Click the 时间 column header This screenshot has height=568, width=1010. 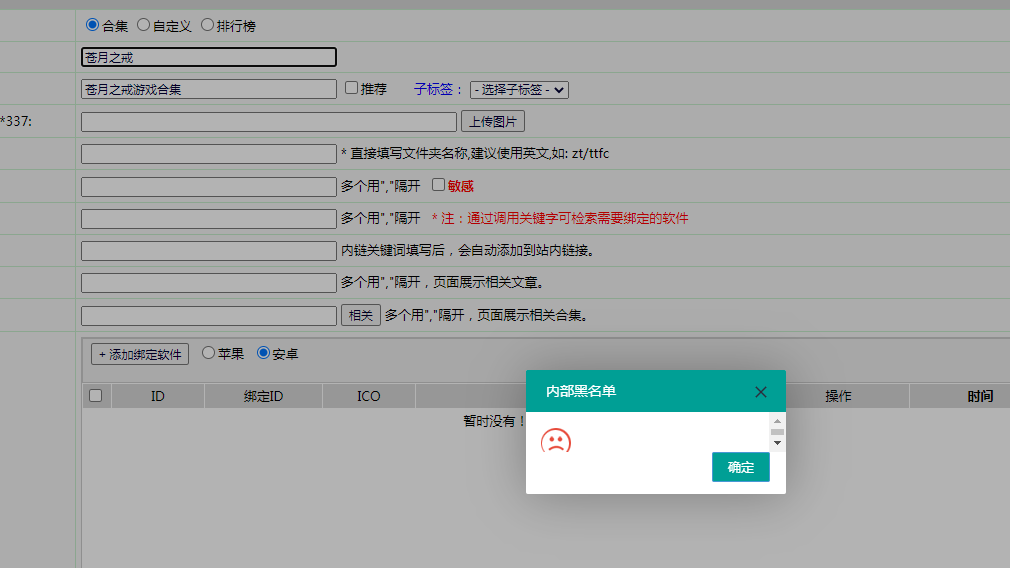[980, 397]
